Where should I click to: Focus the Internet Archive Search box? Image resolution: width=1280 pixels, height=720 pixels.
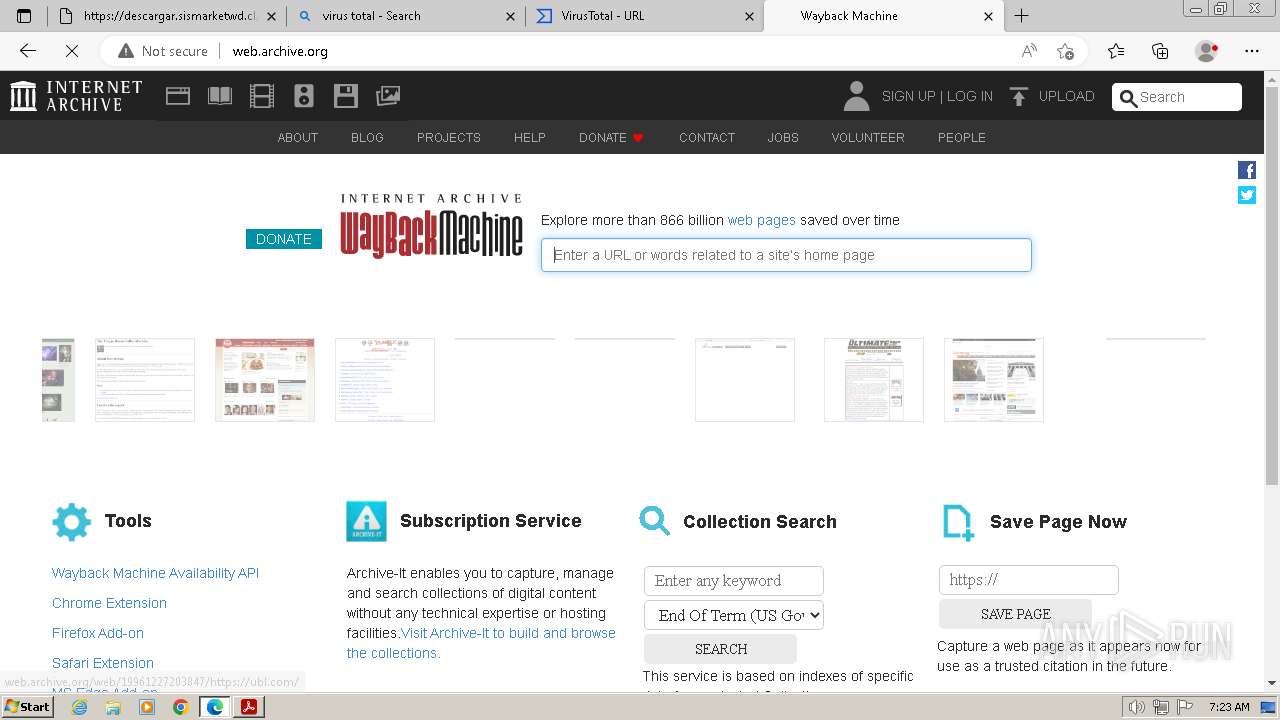pos(1177,97)
